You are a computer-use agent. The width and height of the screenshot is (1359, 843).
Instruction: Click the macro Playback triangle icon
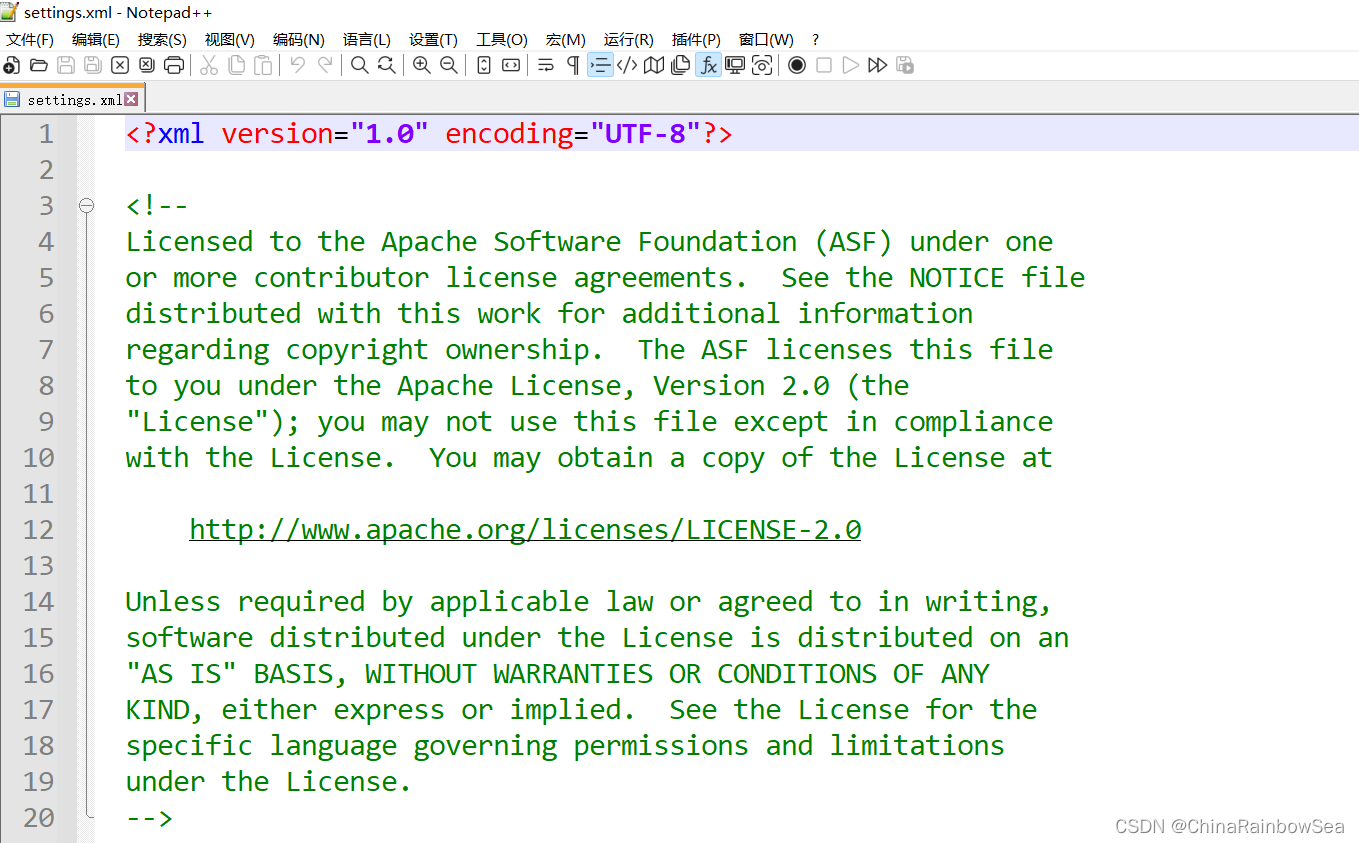pos(851,65)
